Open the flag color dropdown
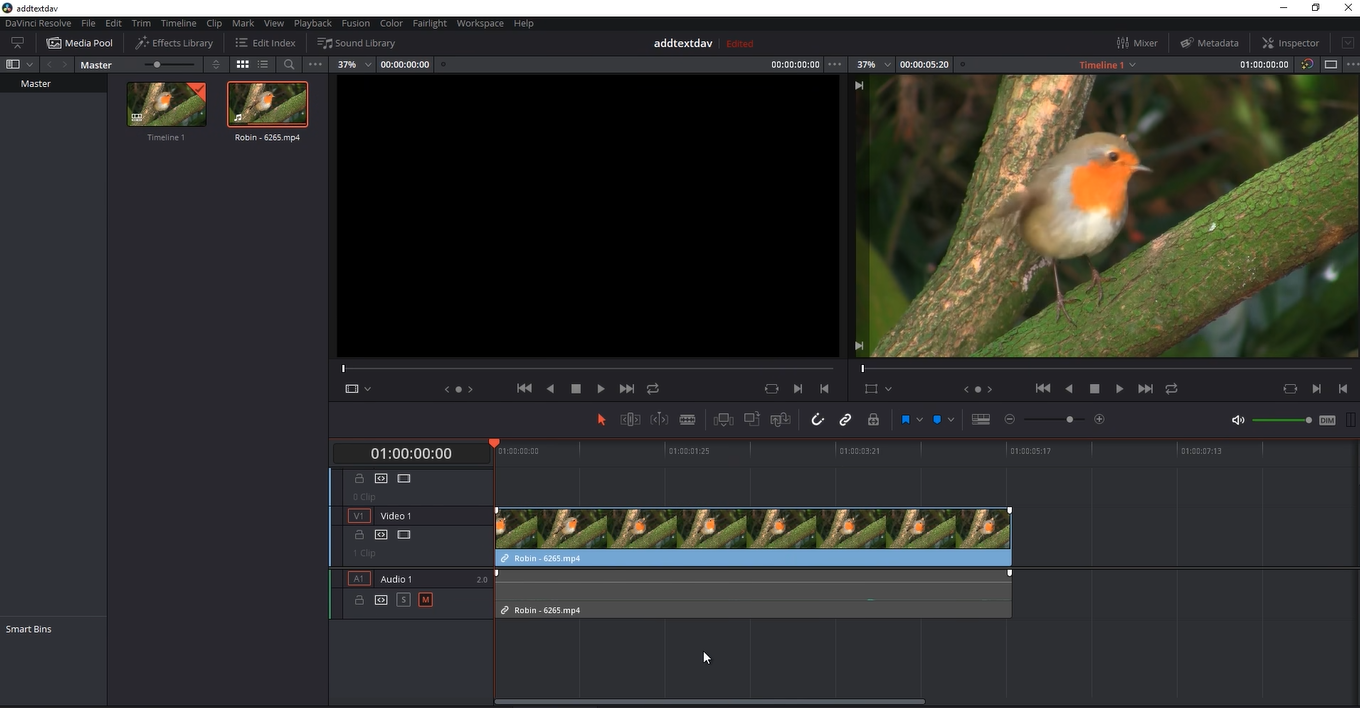This screenshot has width=1360, height=708. pos(919,419)
